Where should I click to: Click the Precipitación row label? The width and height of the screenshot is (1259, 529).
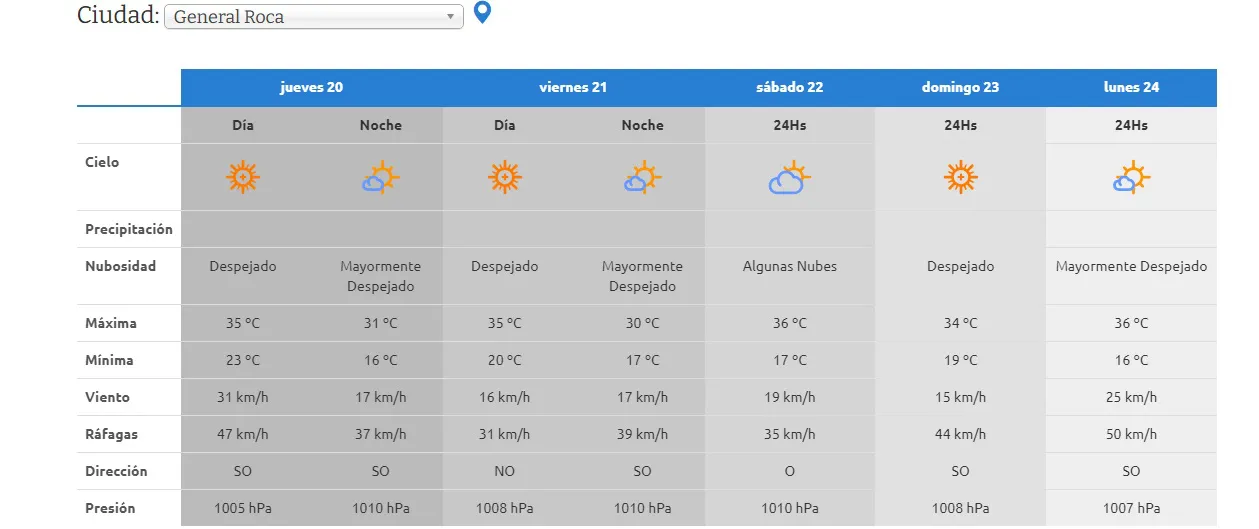(128, 229)
